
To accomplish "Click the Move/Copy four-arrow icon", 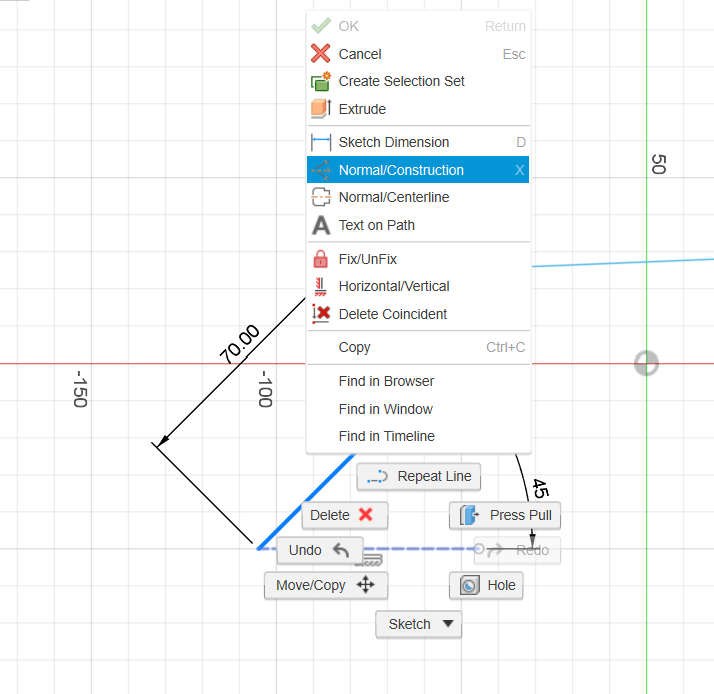I will click(x=366, y=584).
